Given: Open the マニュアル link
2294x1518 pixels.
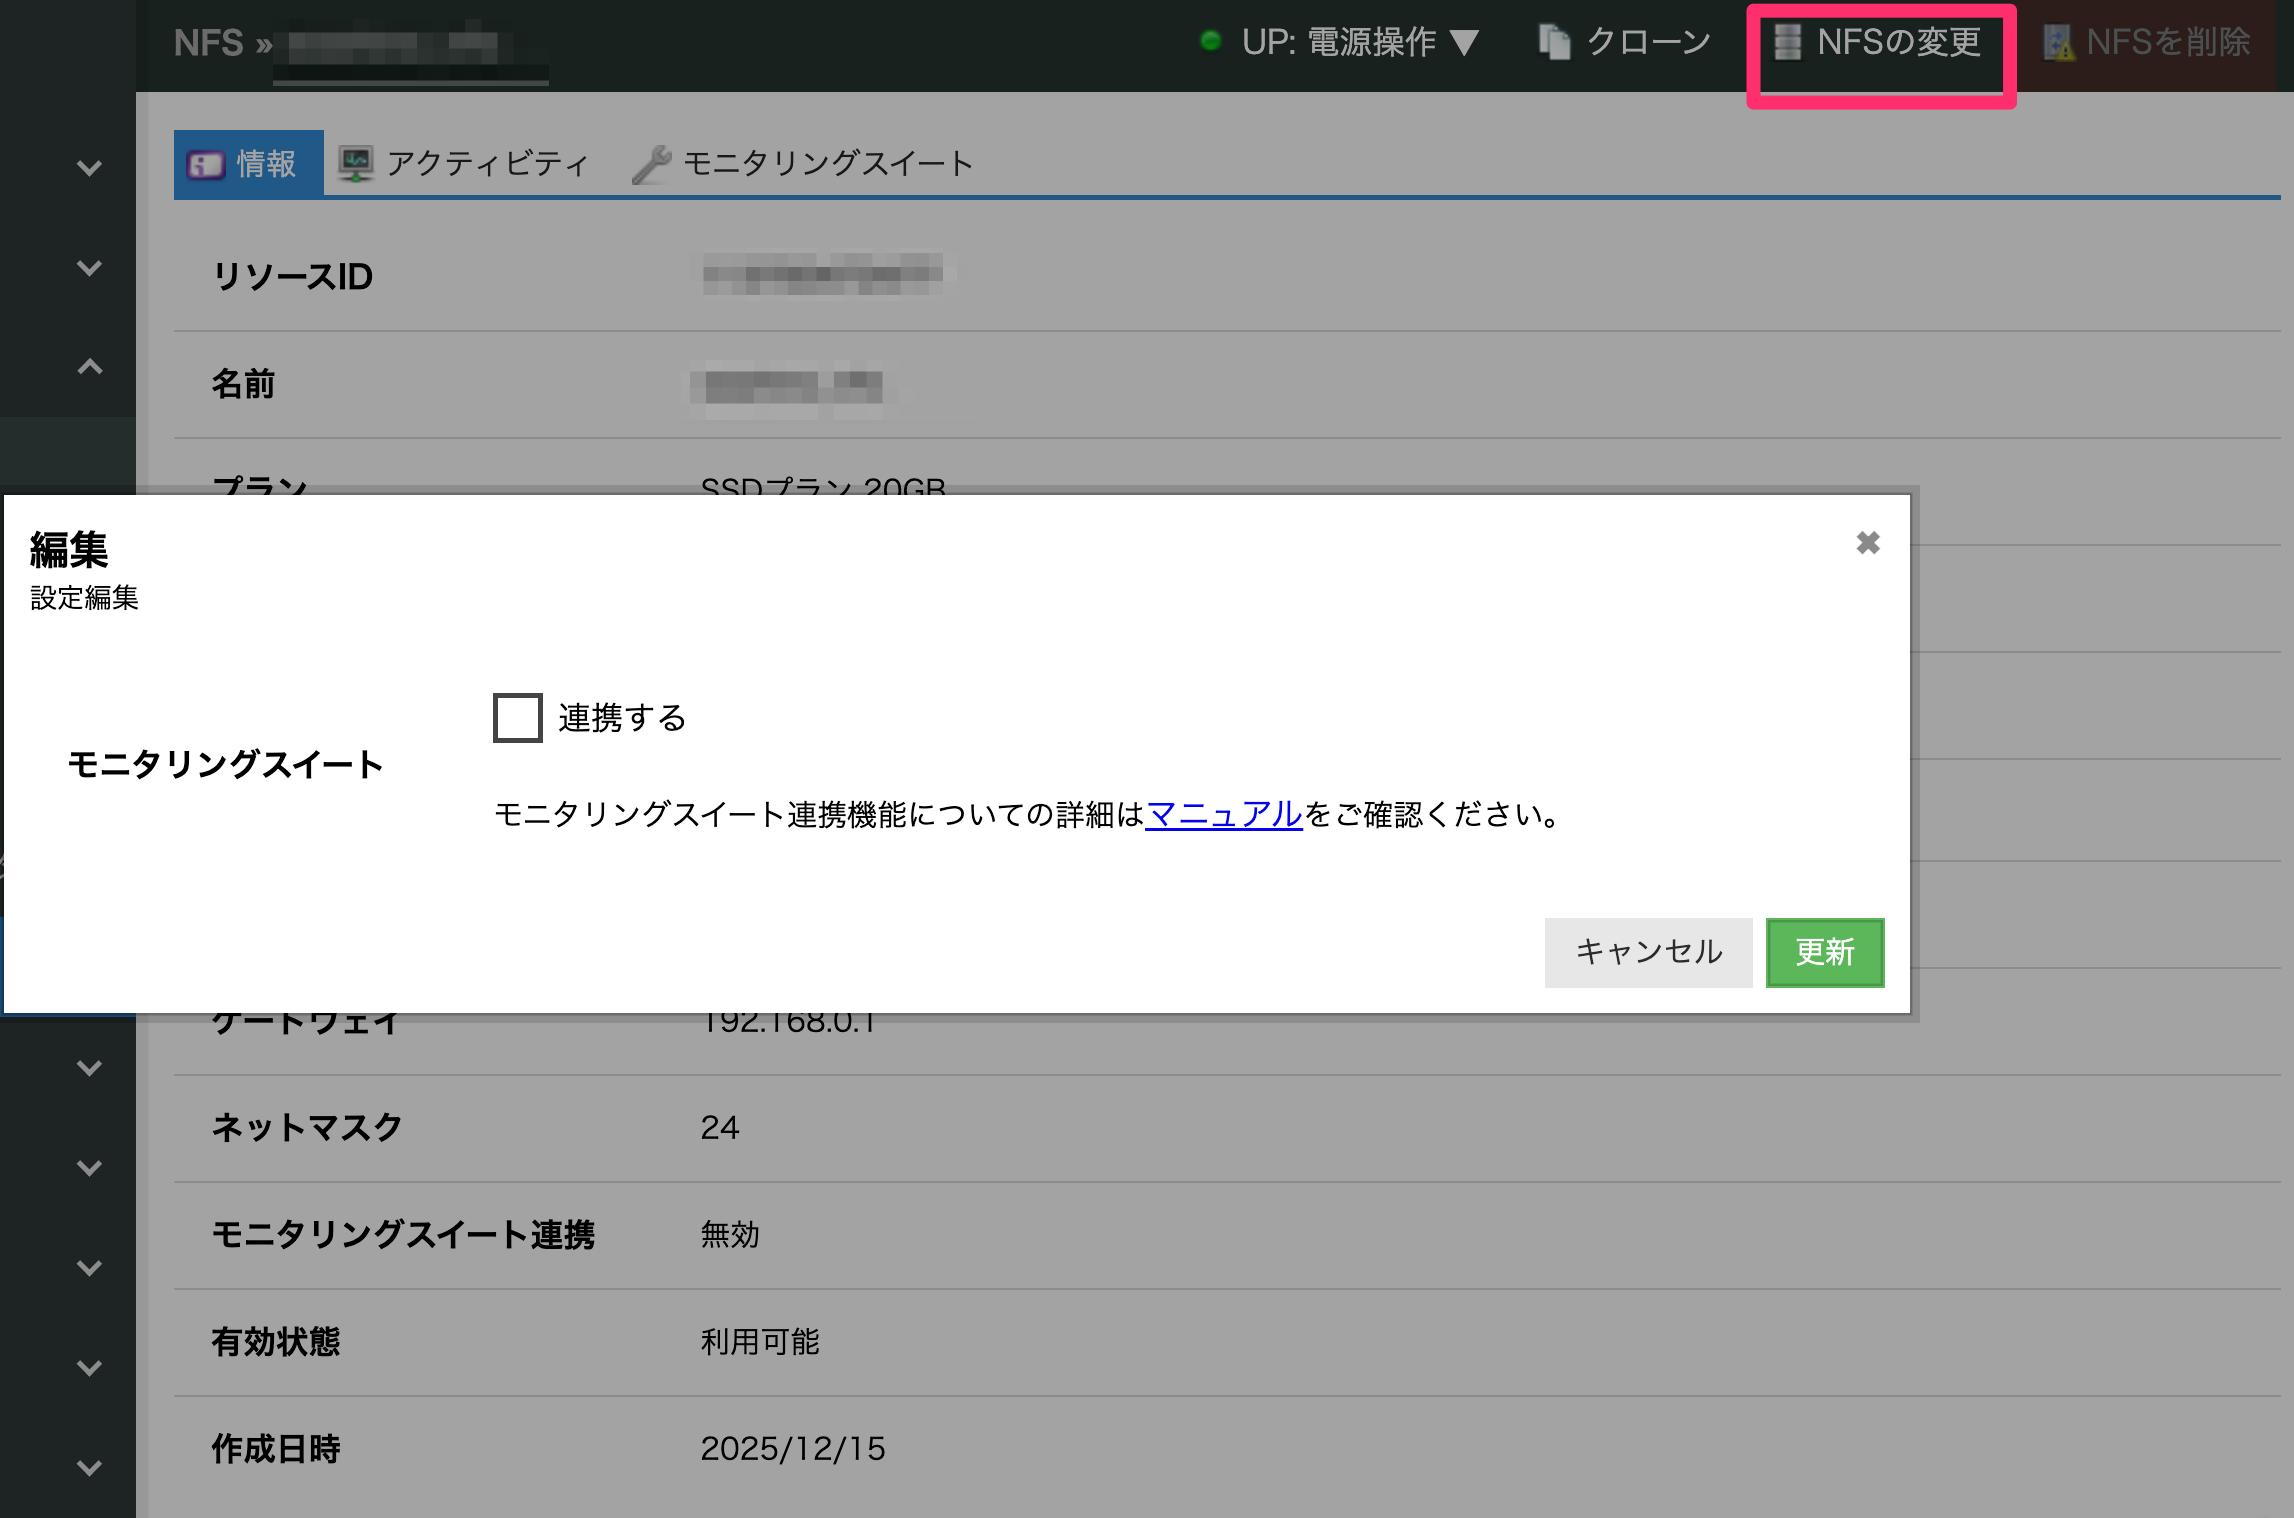Looking at the screenshot, I should click(x=1224, y=814).
